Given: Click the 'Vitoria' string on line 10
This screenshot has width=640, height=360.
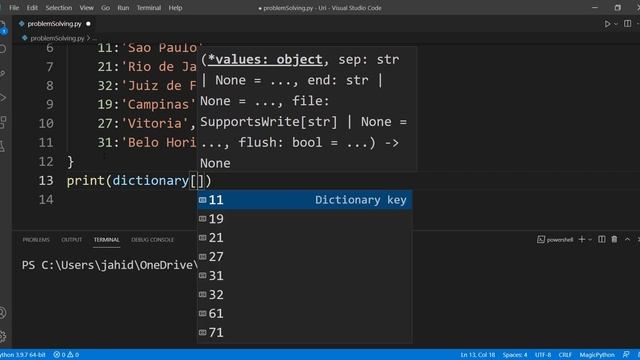Looking at the screenshot, I should tap(155, 123).
